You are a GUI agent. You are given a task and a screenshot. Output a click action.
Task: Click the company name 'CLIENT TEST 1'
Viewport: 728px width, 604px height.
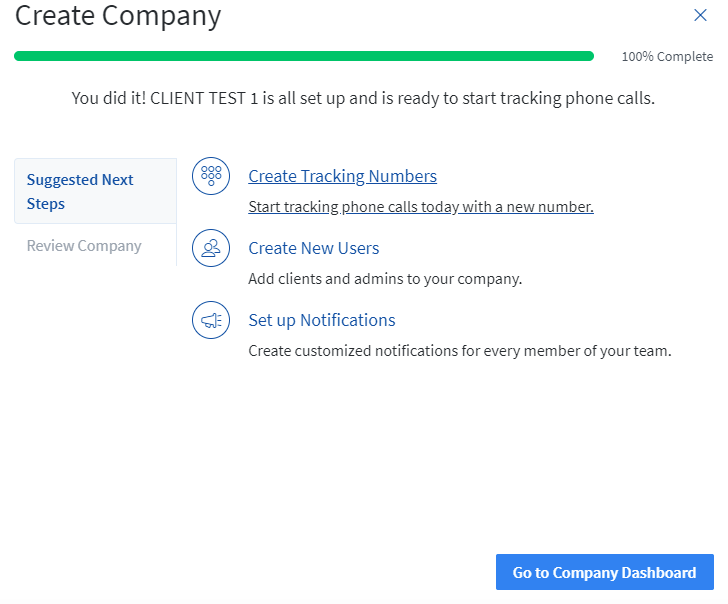pyautogui.click(x=203, y=99)
